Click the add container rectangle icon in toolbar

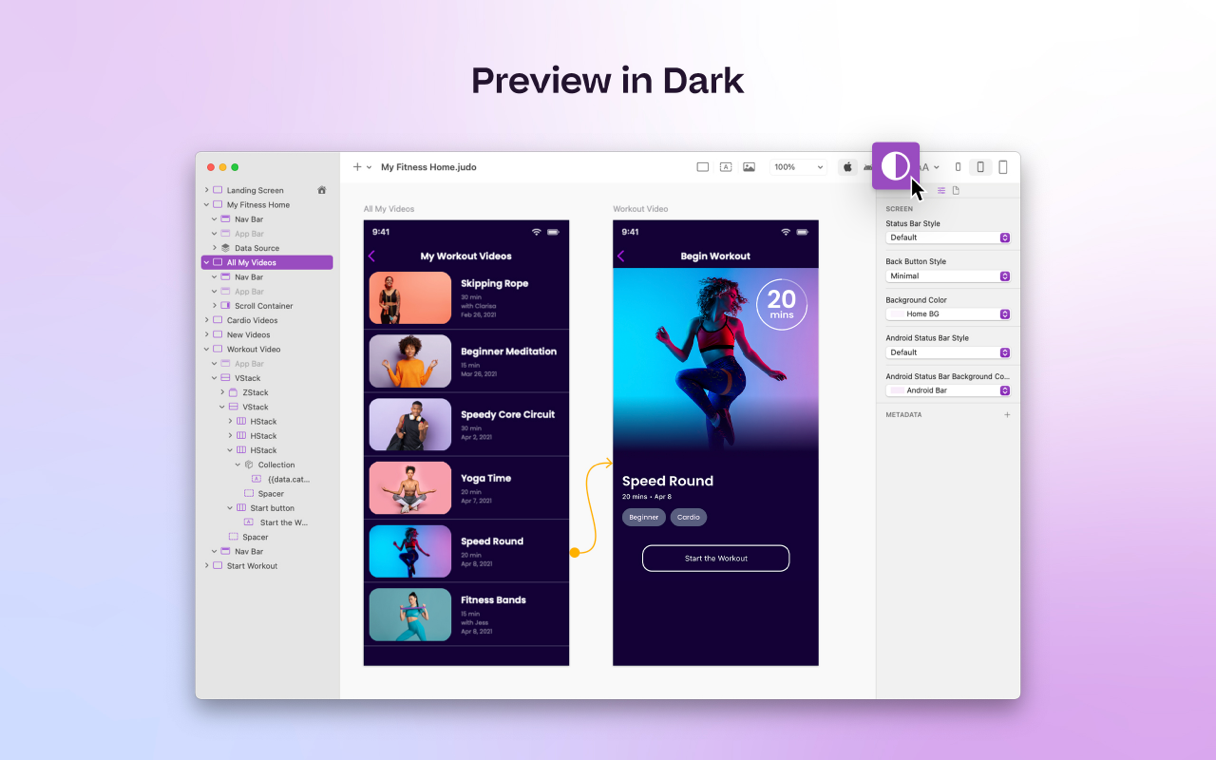pyautogui.click(x=703, y=167)
